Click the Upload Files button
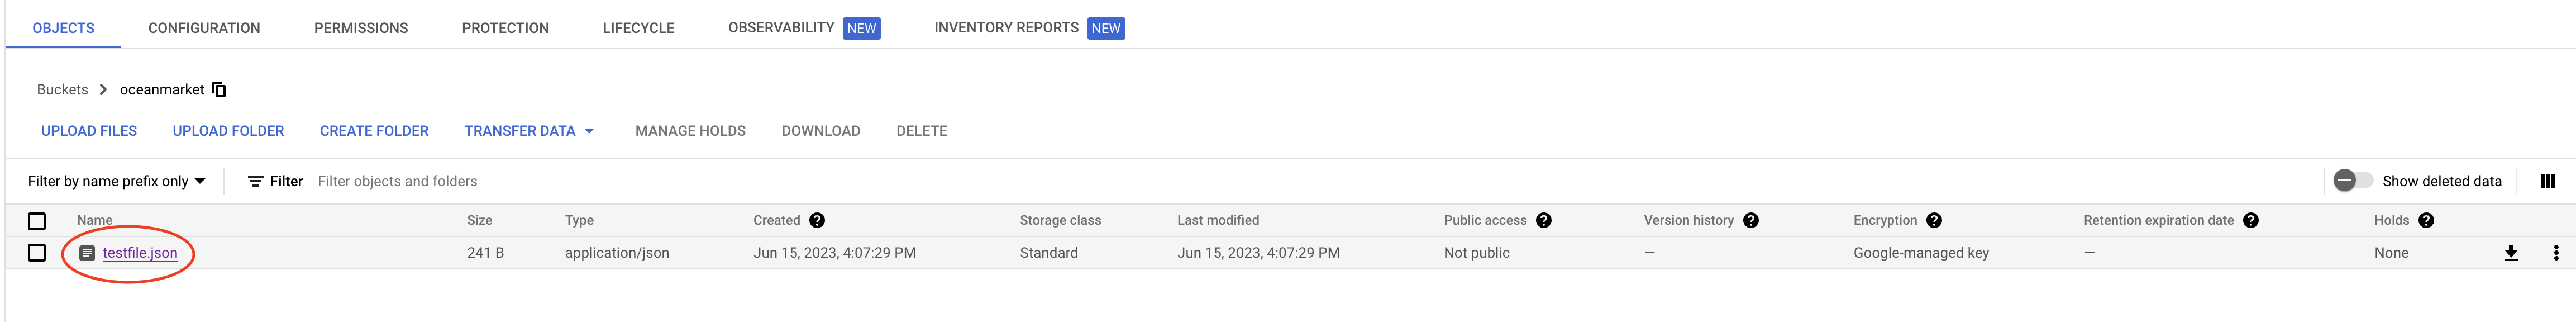 [89, 131]
